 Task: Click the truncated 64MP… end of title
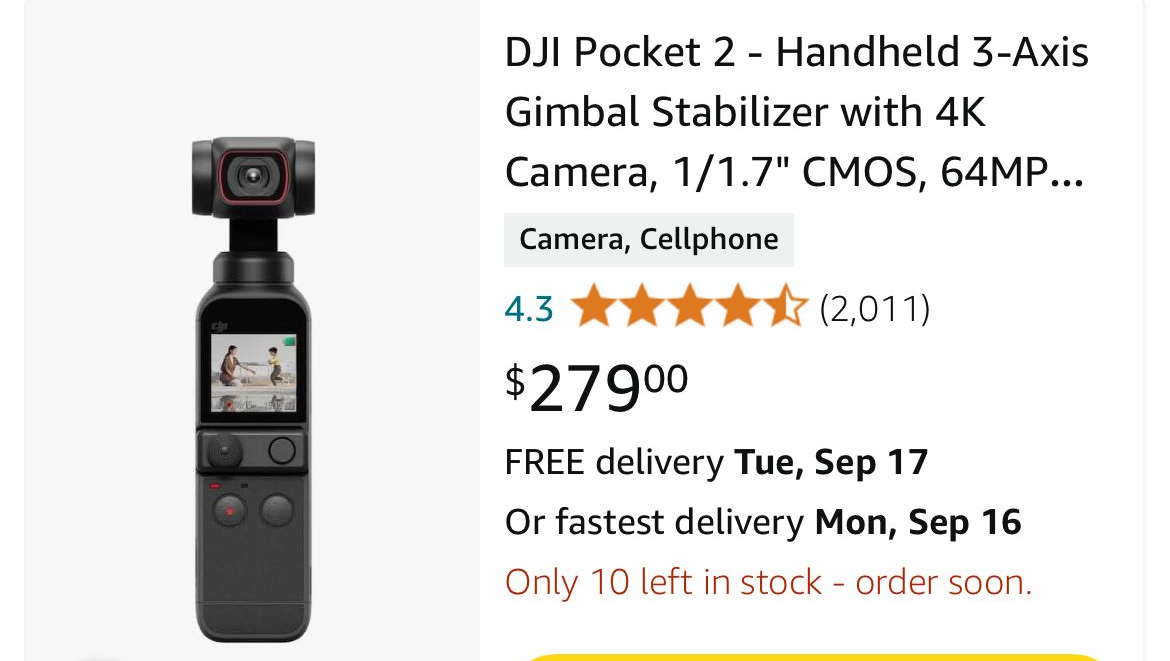[x=1012, y=172]
